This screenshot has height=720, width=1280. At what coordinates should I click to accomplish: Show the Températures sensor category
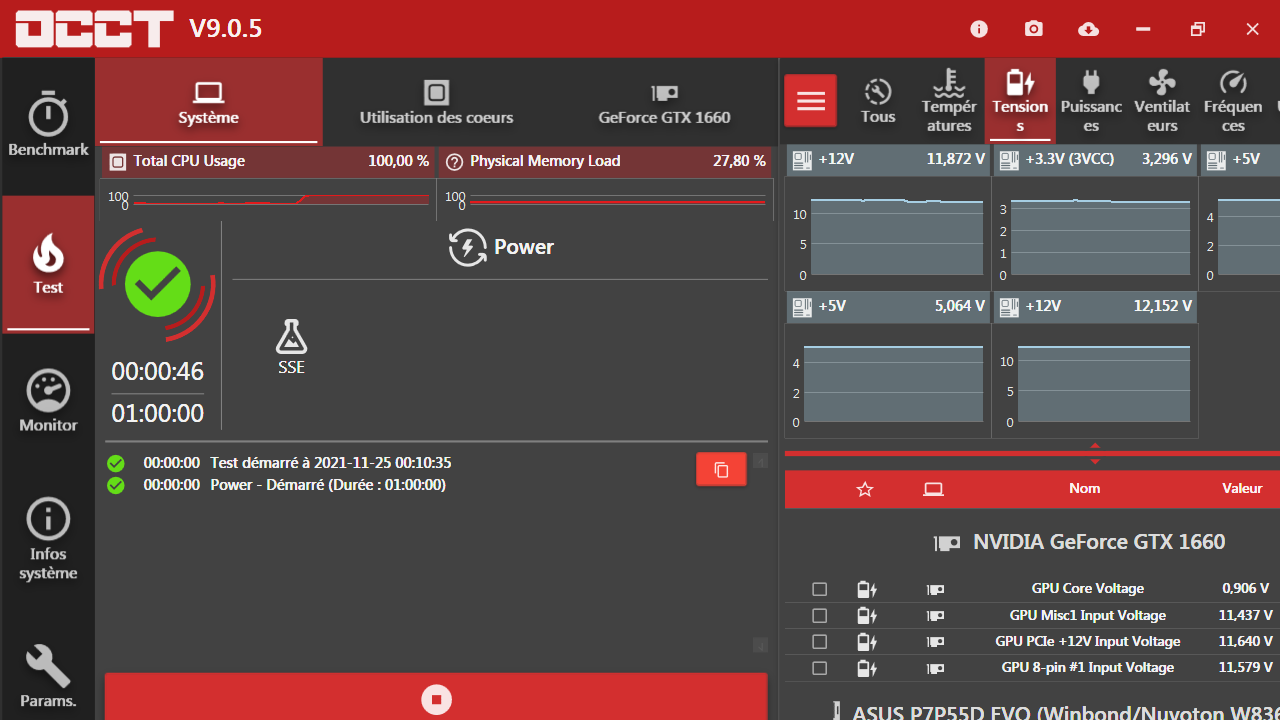[x=949, y=101]
